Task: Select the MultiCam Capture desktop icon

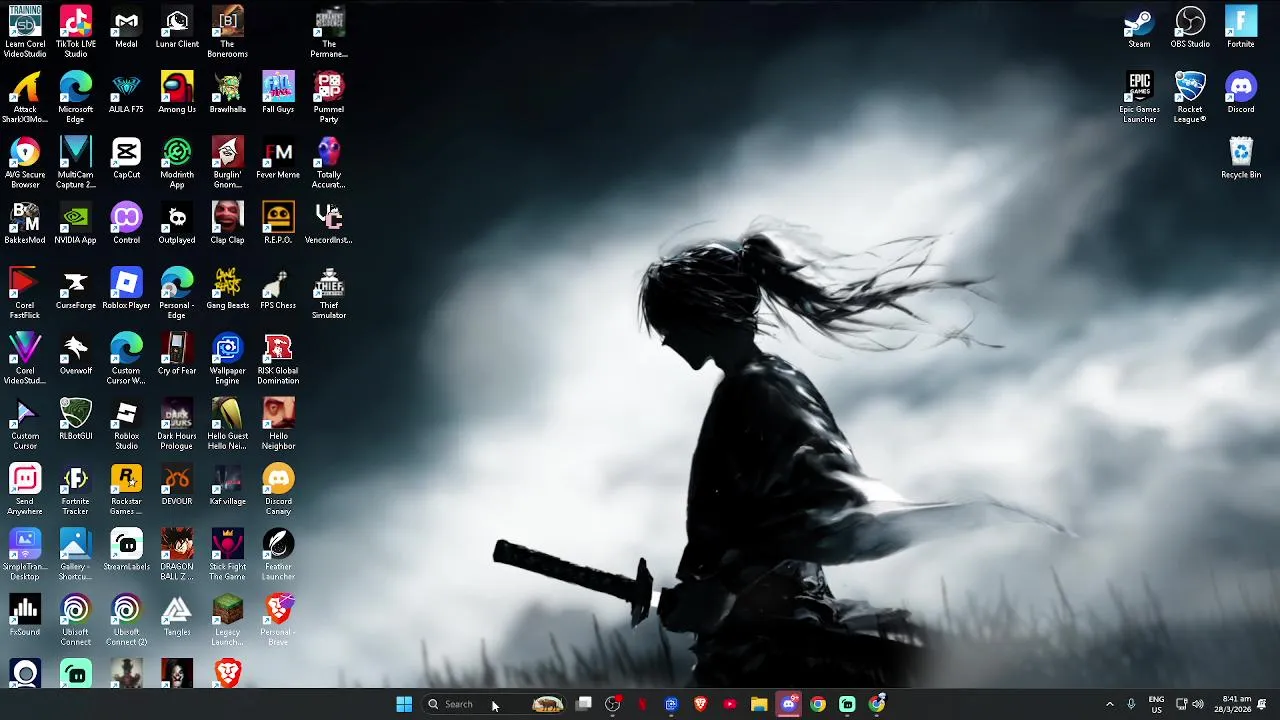Action: coord(76,162)
